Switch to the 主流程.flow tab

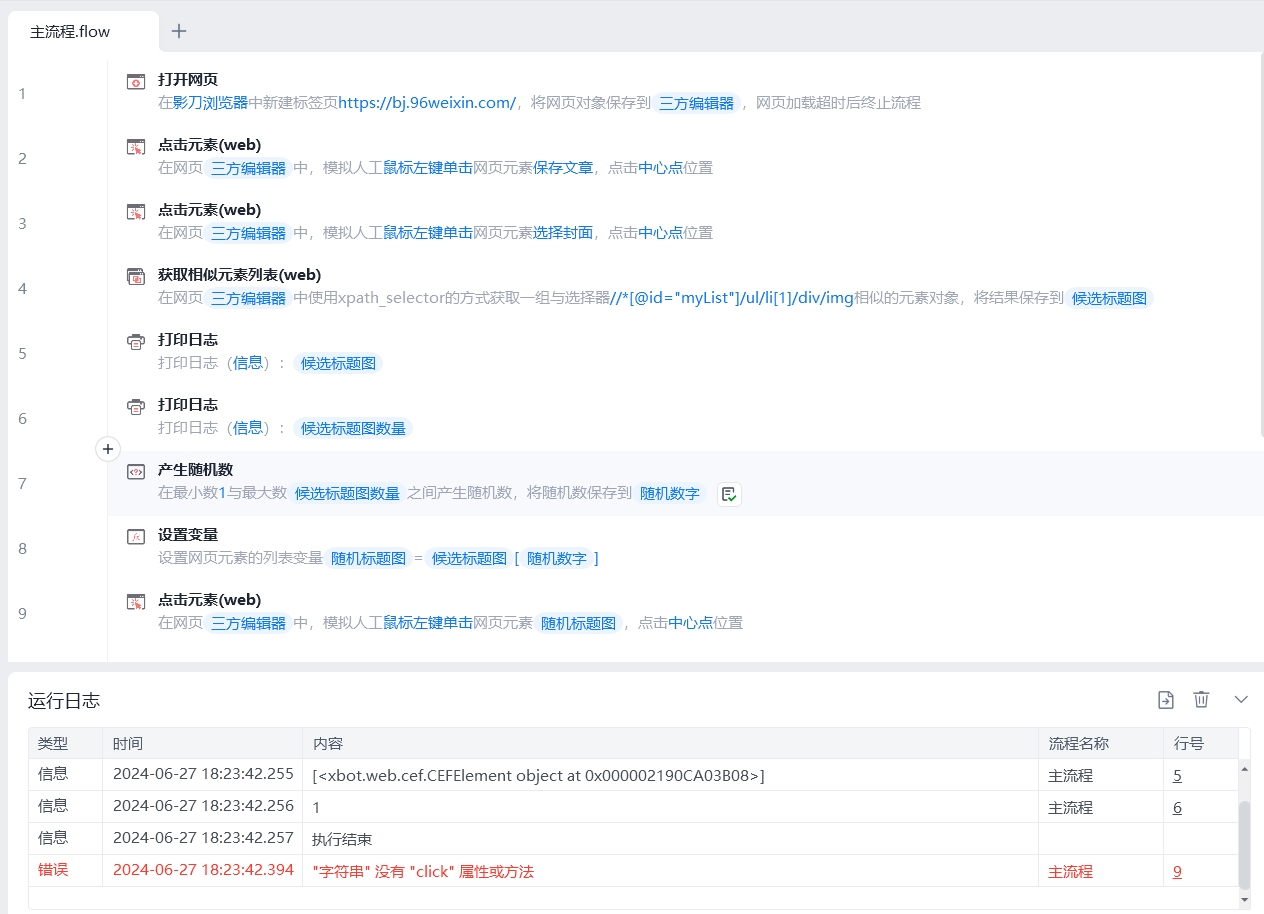pyautogui.click(x=70, y=32)
